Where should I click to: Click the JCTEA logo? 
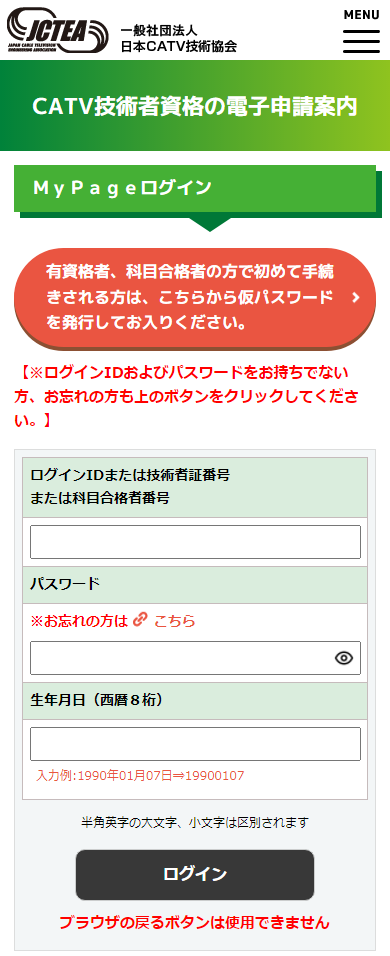pyautogui.click(x=58, y=30)
